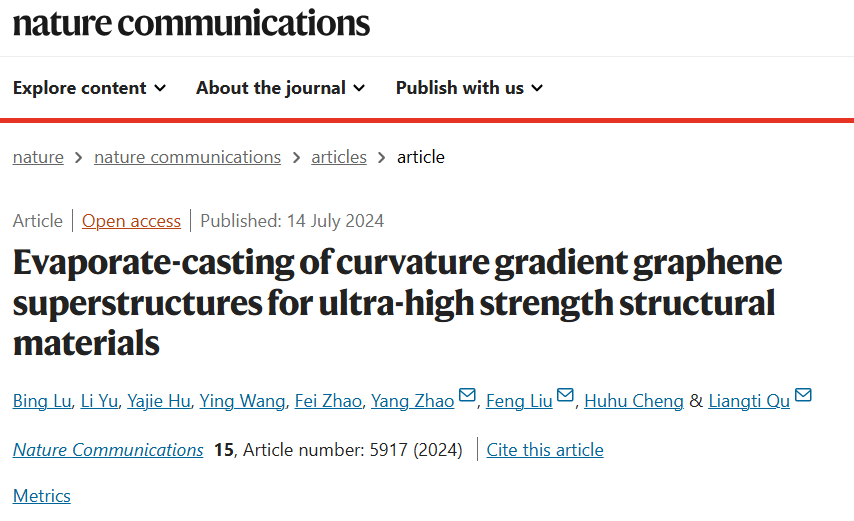Click the nature communications logo
Image resolution: width=854 pixels, height=521 pixels.
[x=191, y=23]
